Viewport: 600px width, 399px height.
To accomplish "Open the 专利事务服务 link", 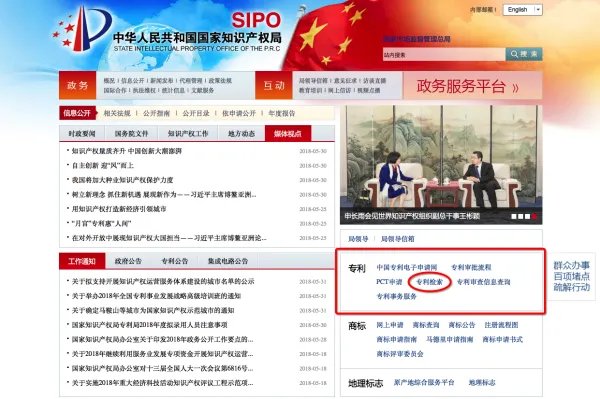I will coord(397,296).
